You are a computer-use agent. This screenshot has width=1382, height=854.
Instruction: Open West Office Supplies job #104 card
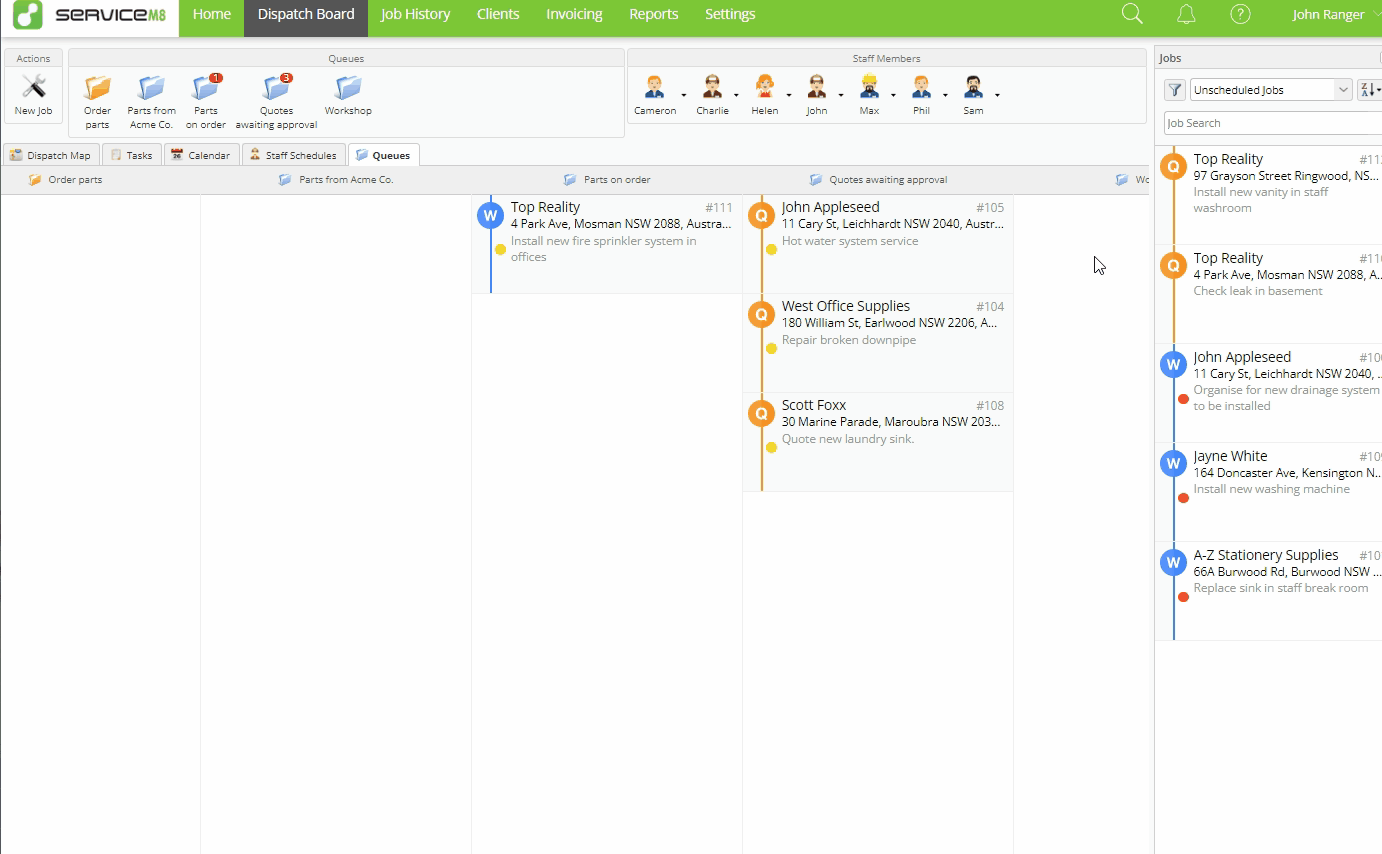point(878,343)
